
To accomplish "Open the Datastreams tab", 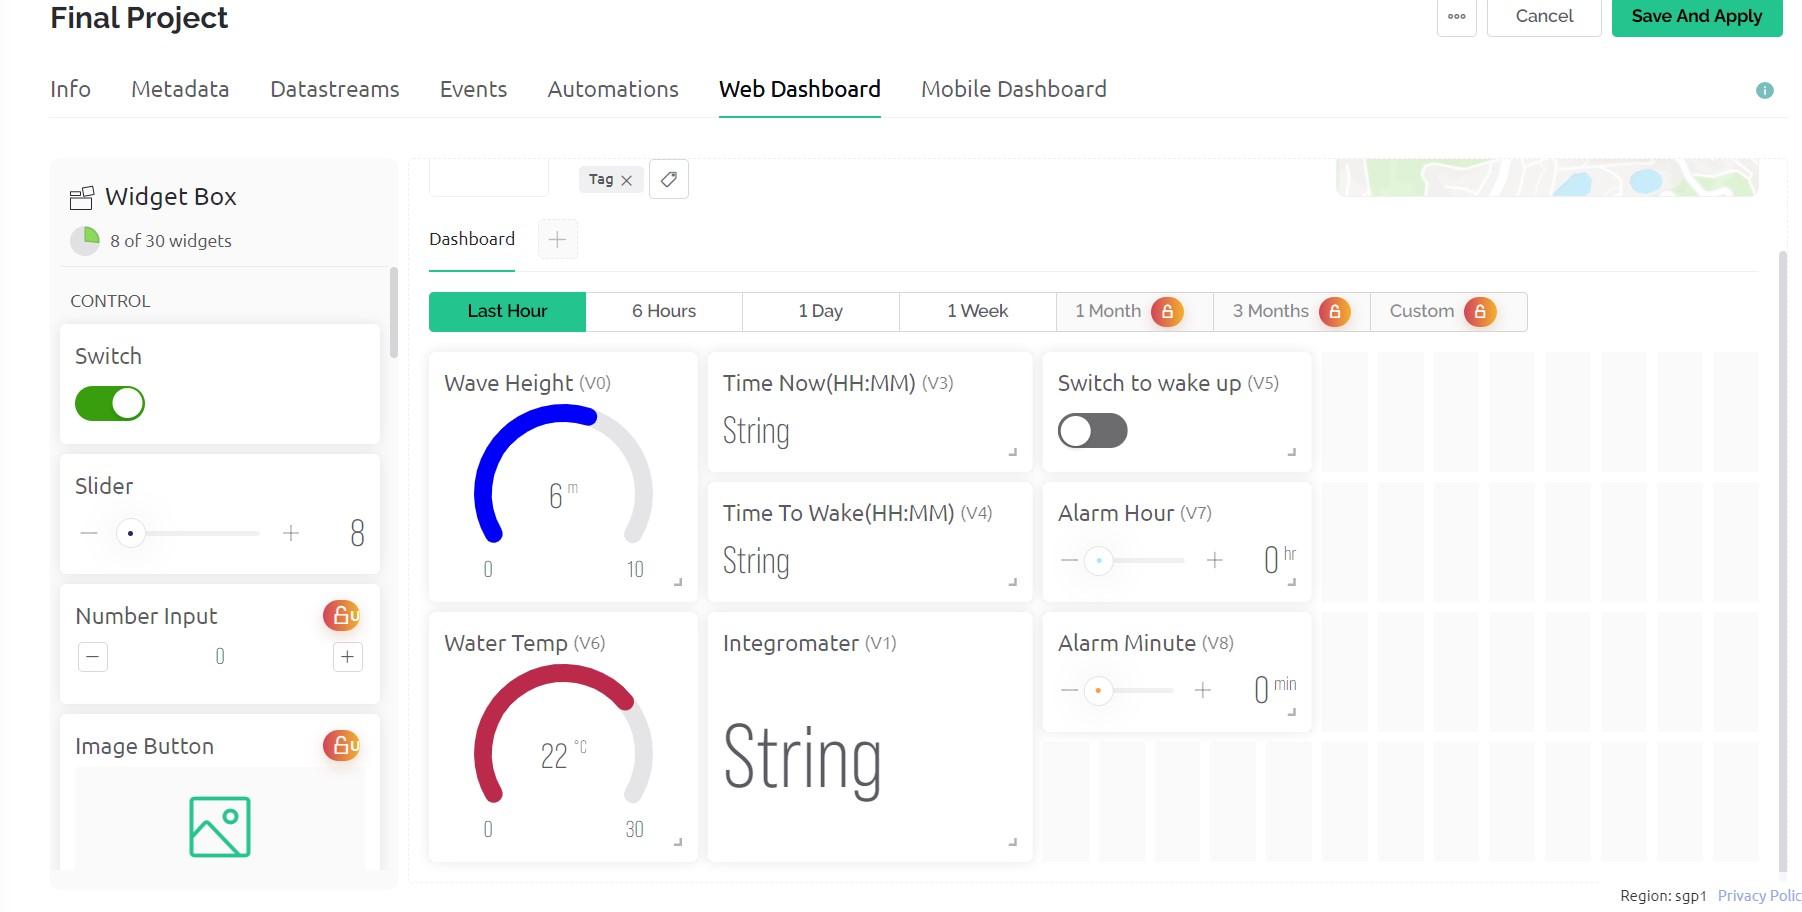I will click(x=334, y=89).
